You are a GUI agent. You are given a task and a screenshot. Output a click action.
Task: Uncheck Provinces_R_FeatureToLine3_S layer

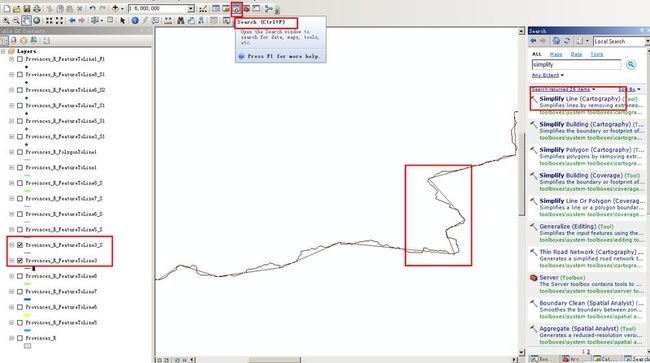(19, 245)
